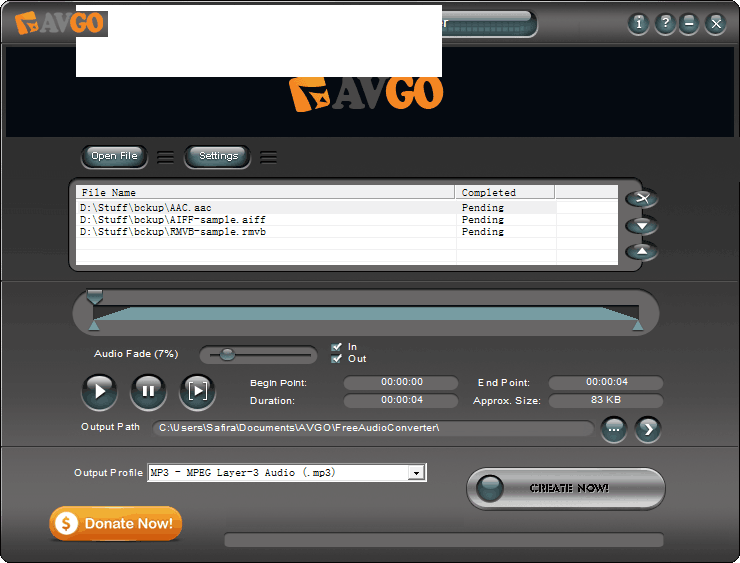Click the top playhead marker on timeline
740x563 pixels.
click(x=95, y=297)
